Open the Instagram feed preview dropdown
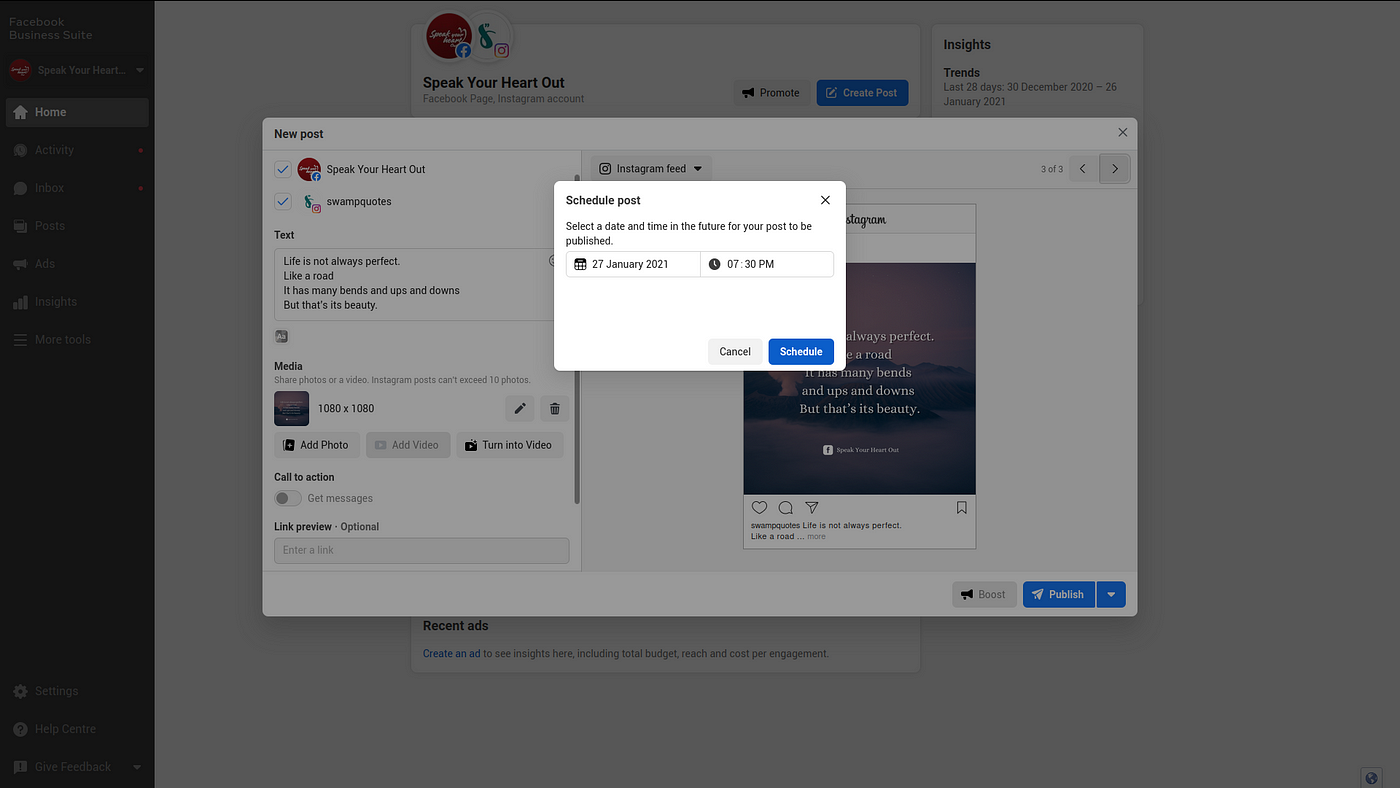 (x=651, y=169)
